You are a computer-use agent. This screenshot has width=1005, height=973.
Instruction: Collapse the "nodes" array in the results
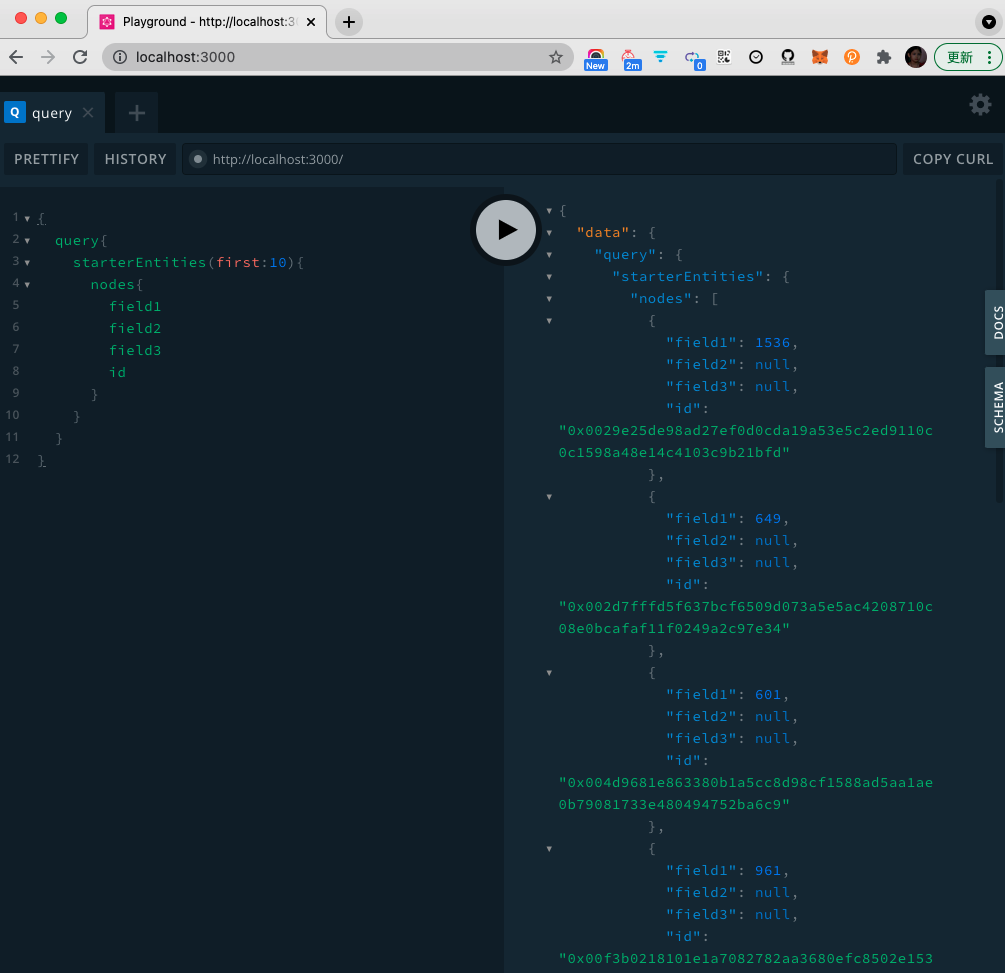[549, 299]
